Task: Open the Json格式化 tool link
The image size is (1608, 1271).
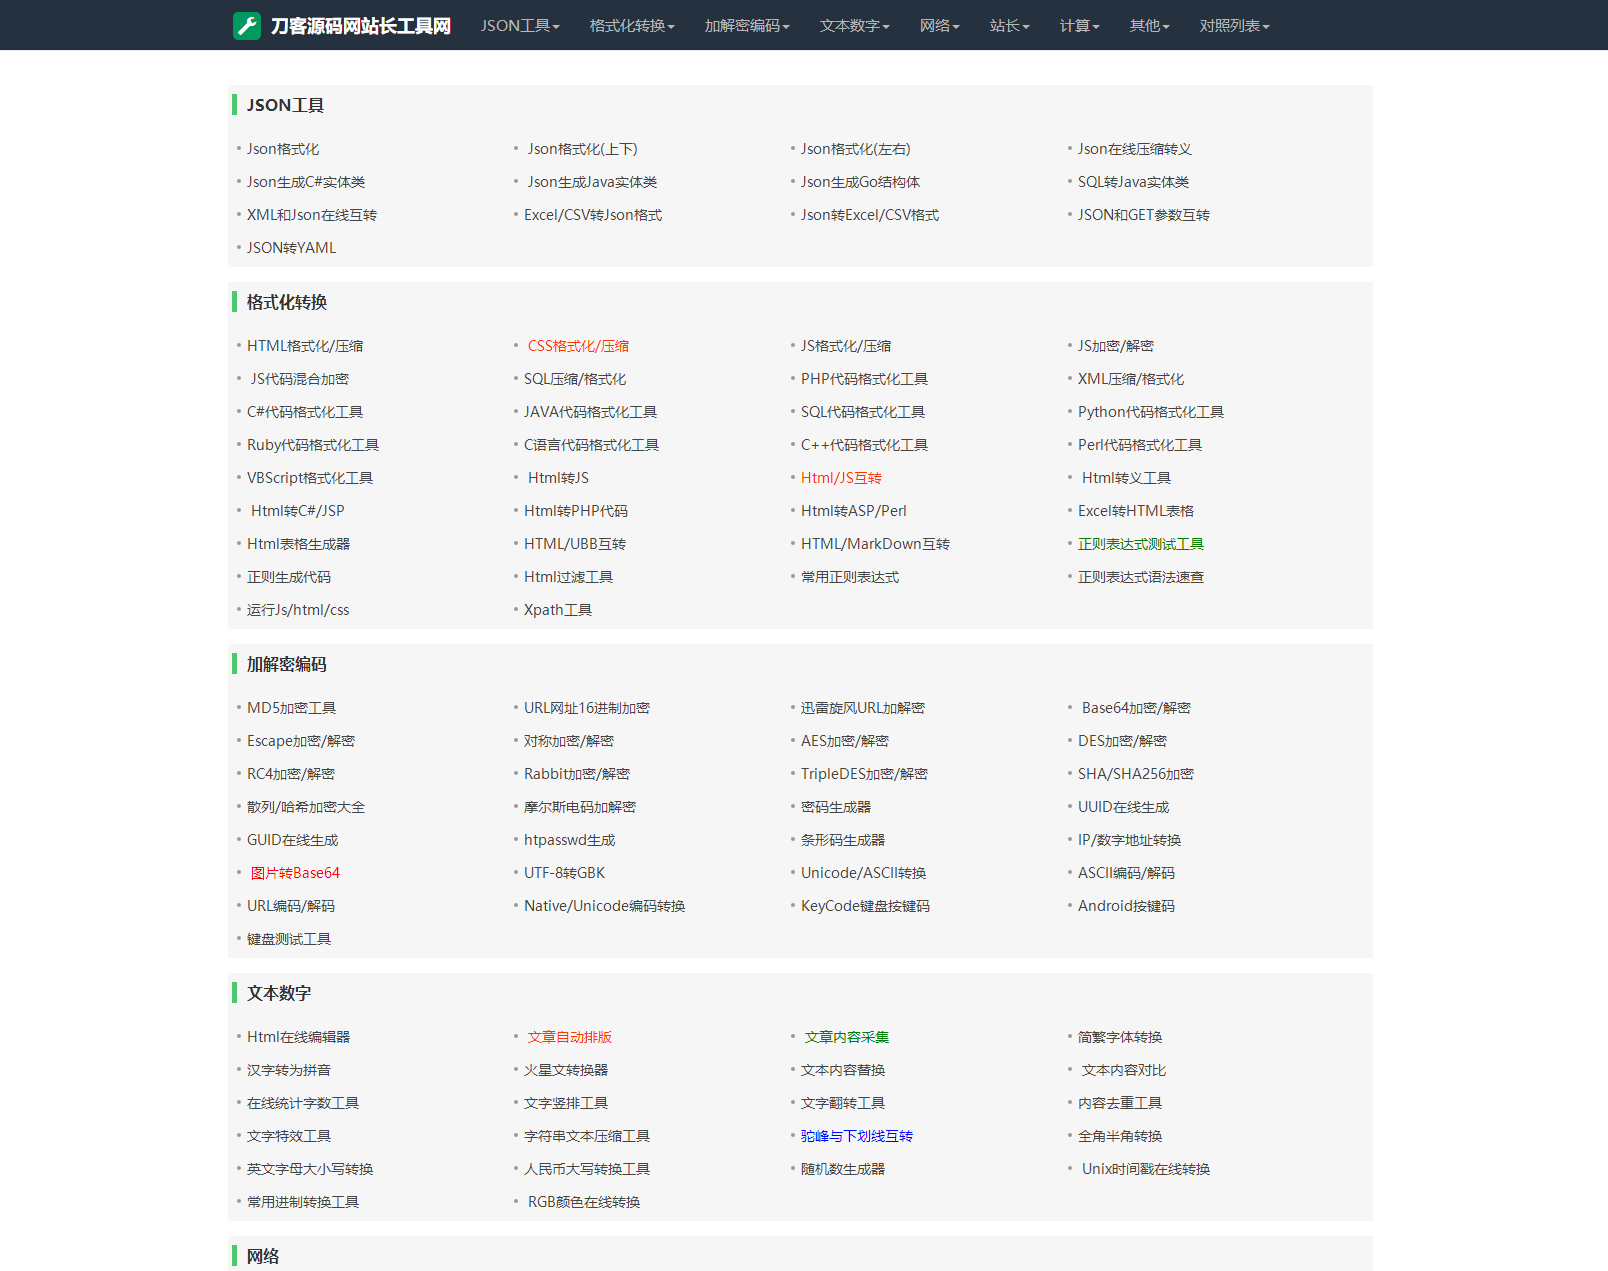Action: pyautogui.click(x=283, y=149)
